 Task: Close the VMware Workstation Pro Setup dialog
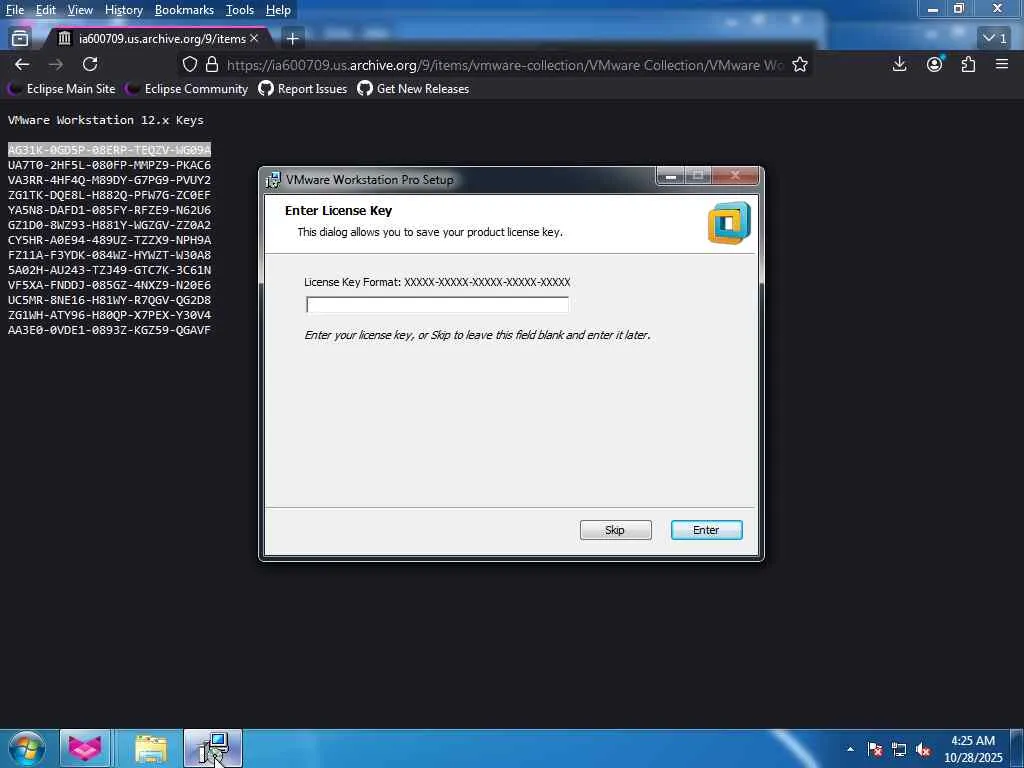pyautogui.click(x=735, y=176)
